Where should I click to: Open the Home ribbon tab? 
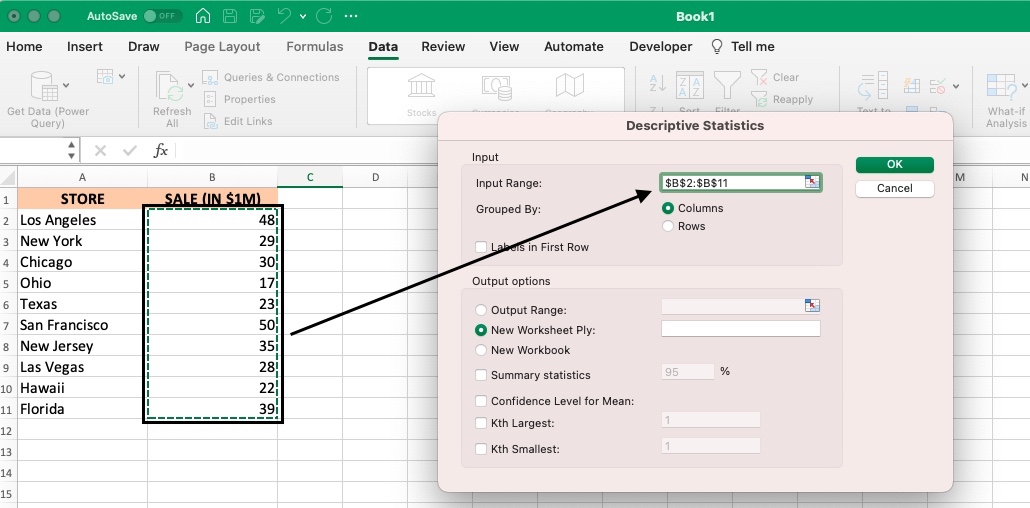(24, 47)
